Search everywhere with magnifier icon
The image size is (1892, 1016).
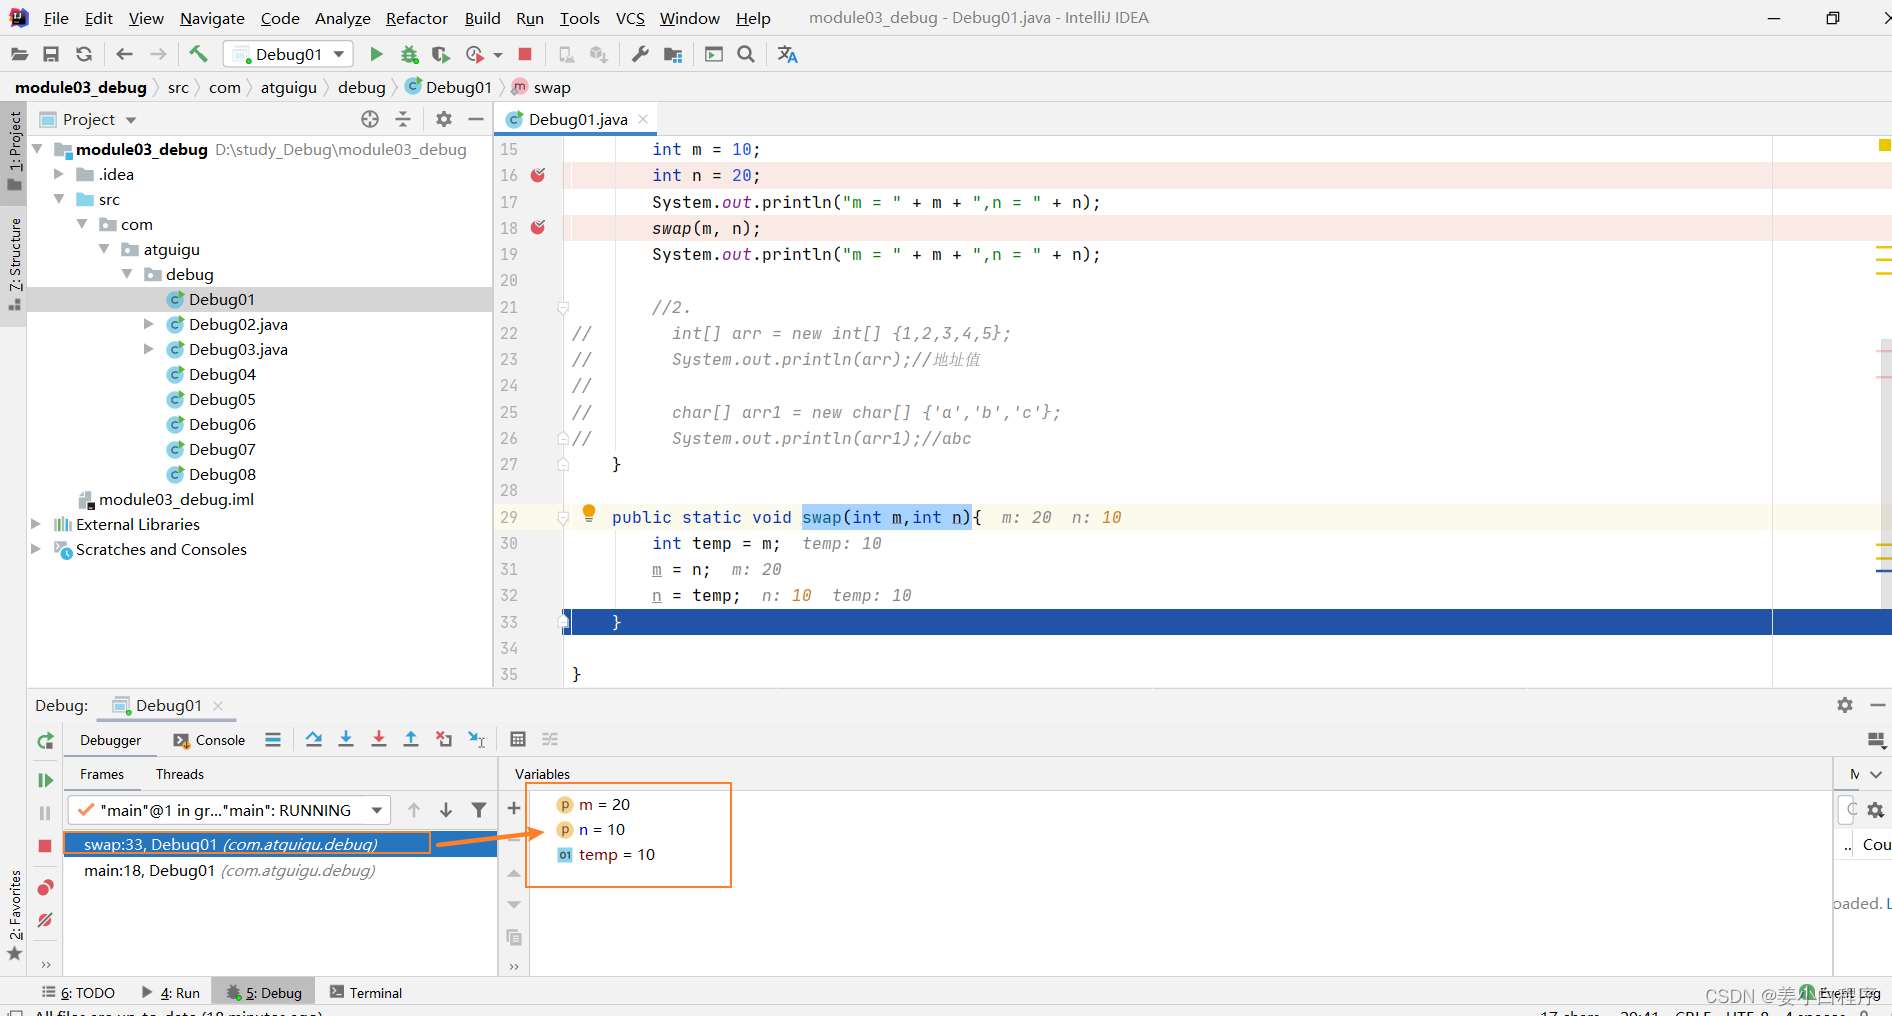(746, 54)
